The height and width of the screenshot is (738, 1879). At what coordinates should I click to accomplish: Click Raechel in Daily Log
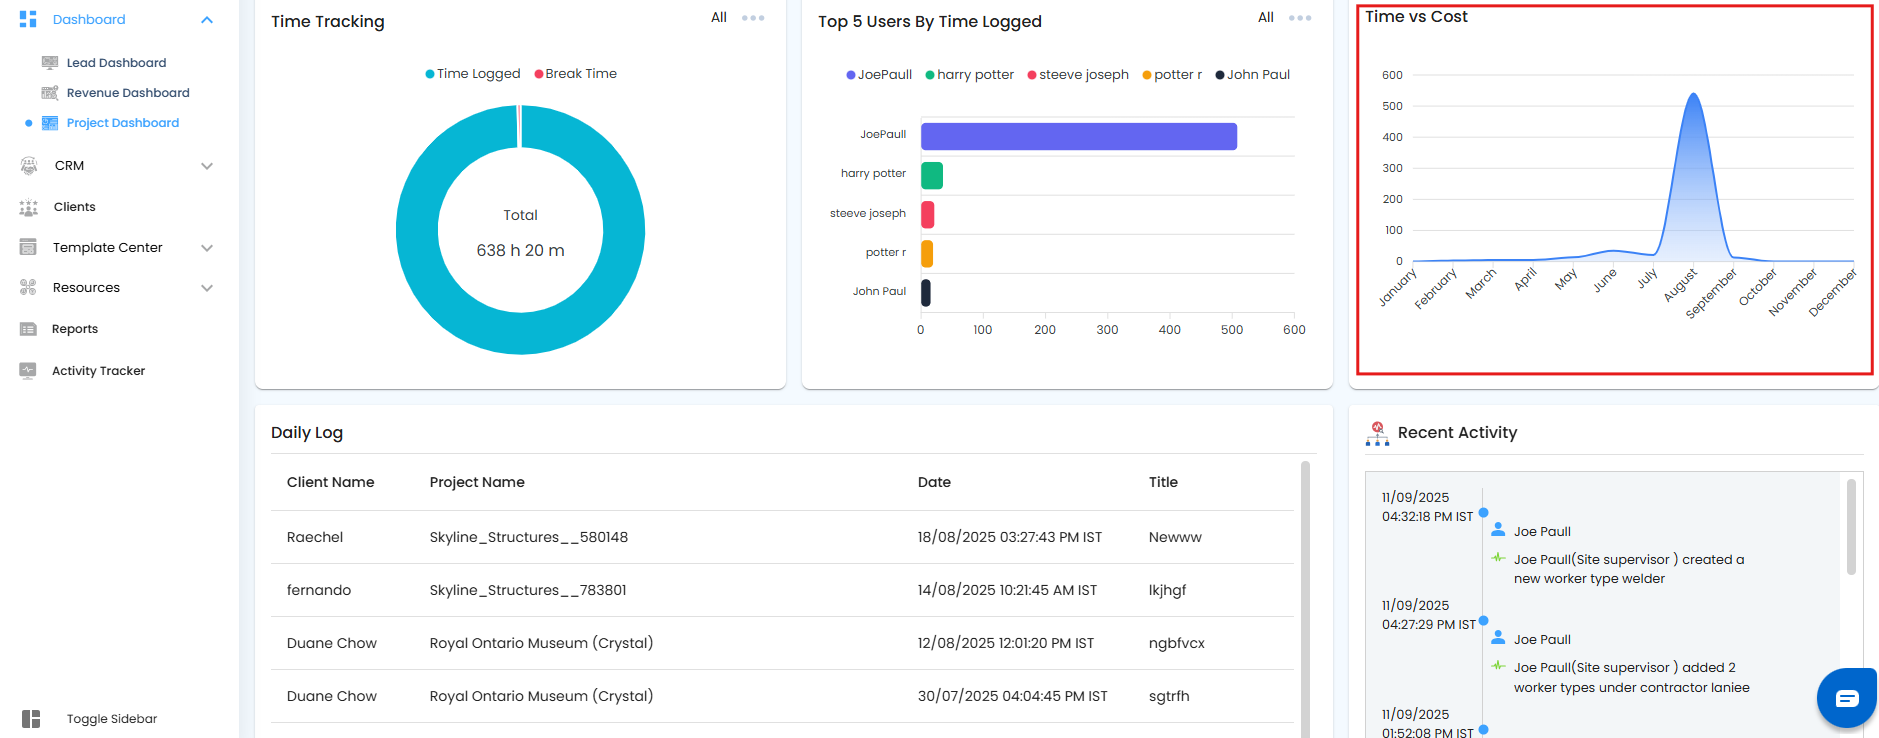tap(315, 537)
